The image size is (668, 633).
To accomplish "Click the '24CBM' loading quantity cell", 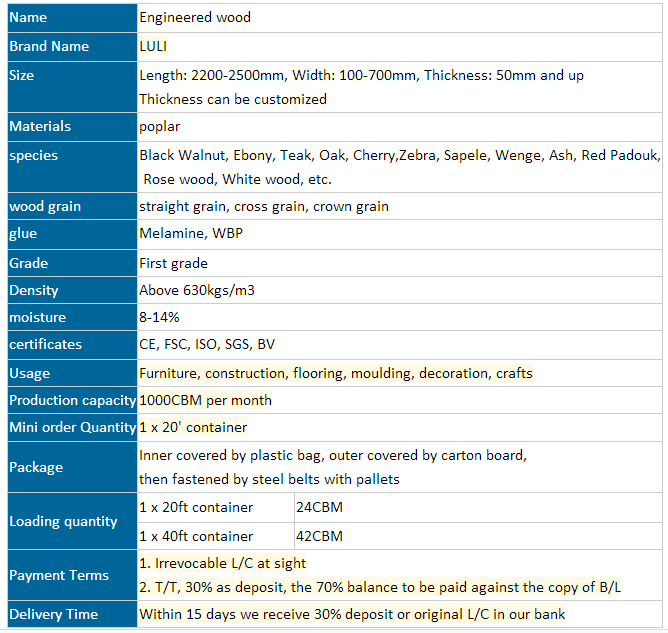I will pyautogui.click(x=320, y=507).
